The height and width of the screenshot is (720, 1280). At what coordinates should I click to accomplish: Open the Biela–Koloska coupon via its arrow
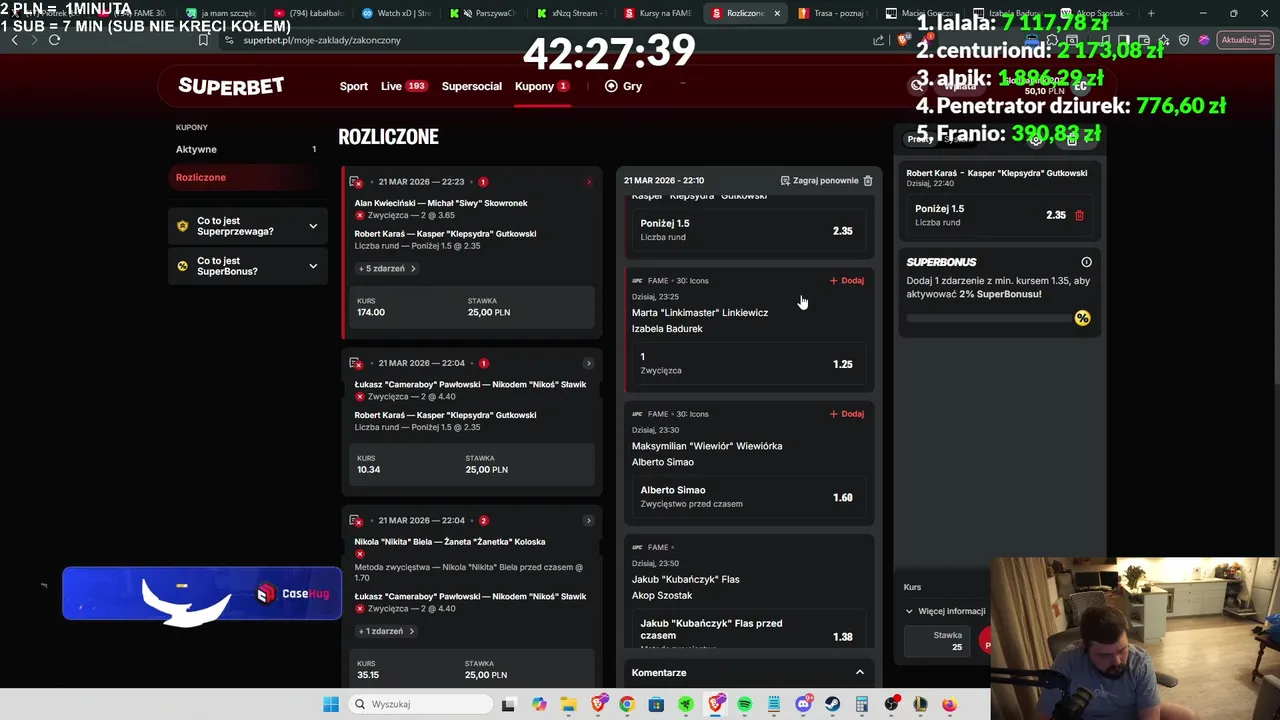[x=588, y=521]
